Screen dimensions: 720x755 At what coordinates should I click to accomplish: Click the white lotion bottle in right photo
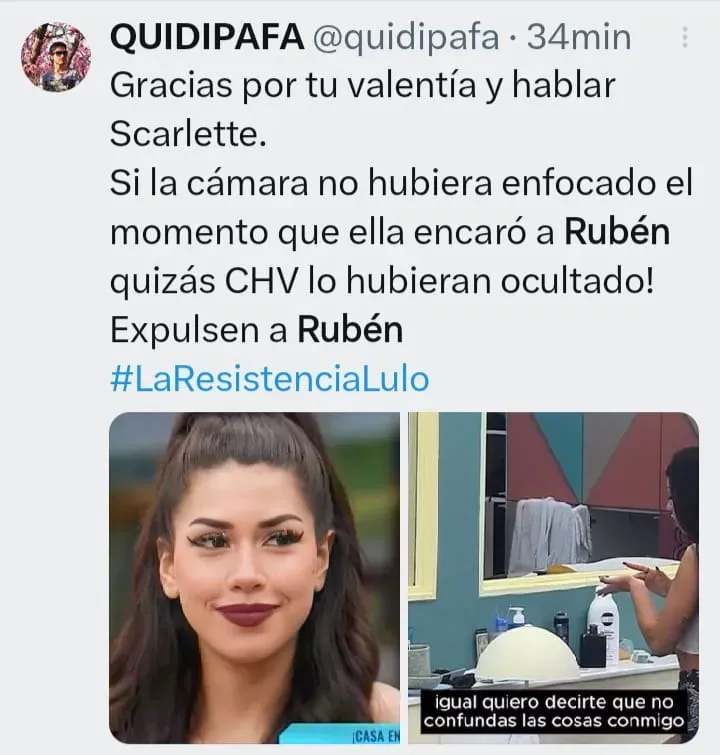click(603, 627)
